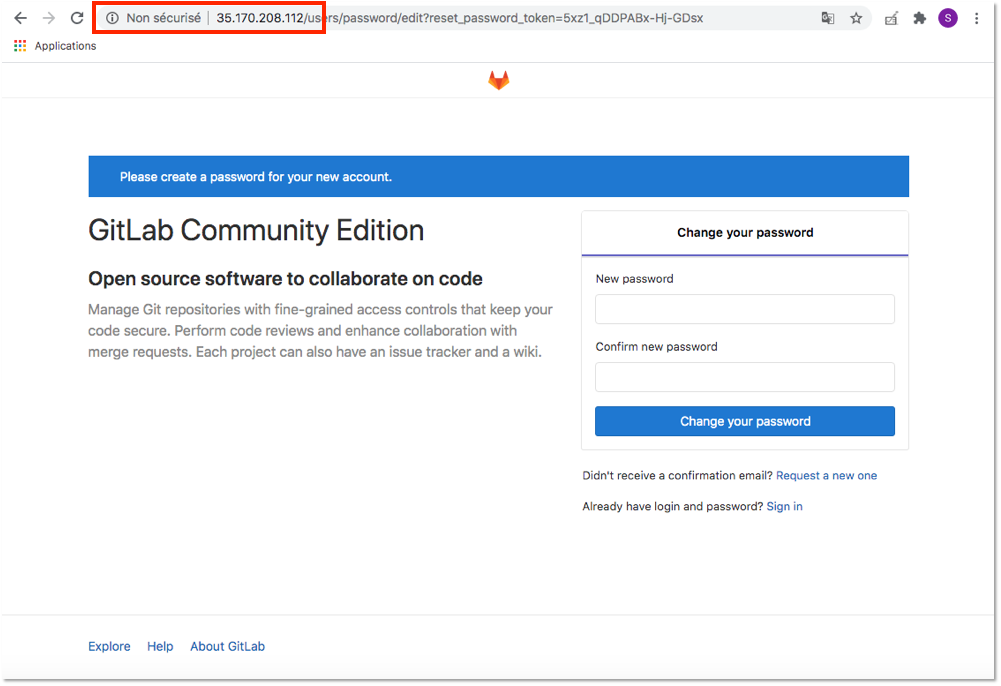Open the Extensions puzzle icon

(919, 18)
